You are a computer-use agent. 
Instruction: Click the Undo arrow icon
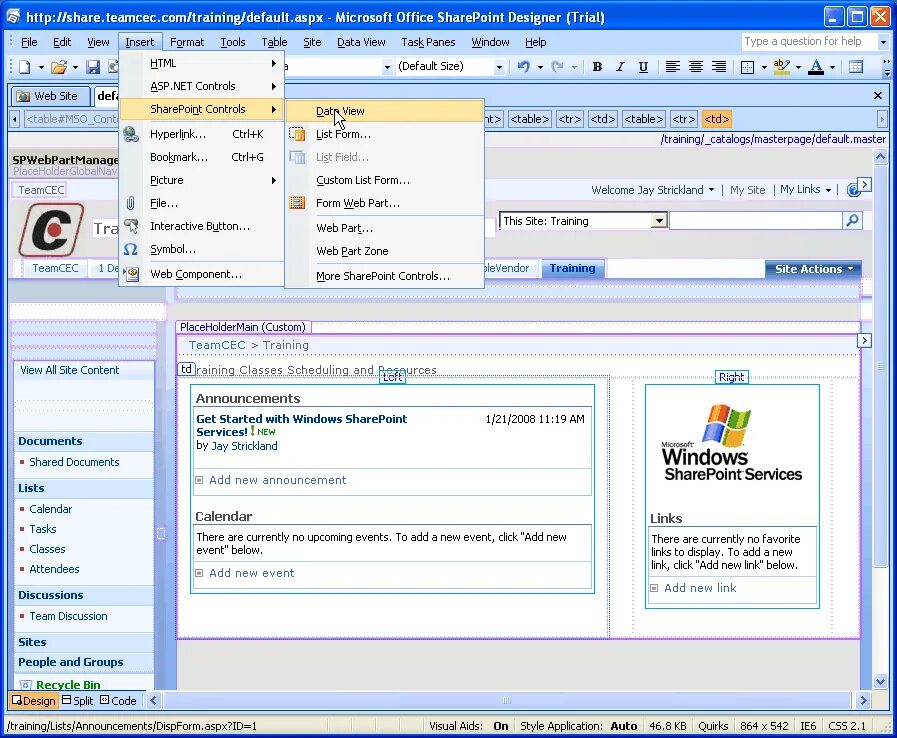[x=523, y=66]
